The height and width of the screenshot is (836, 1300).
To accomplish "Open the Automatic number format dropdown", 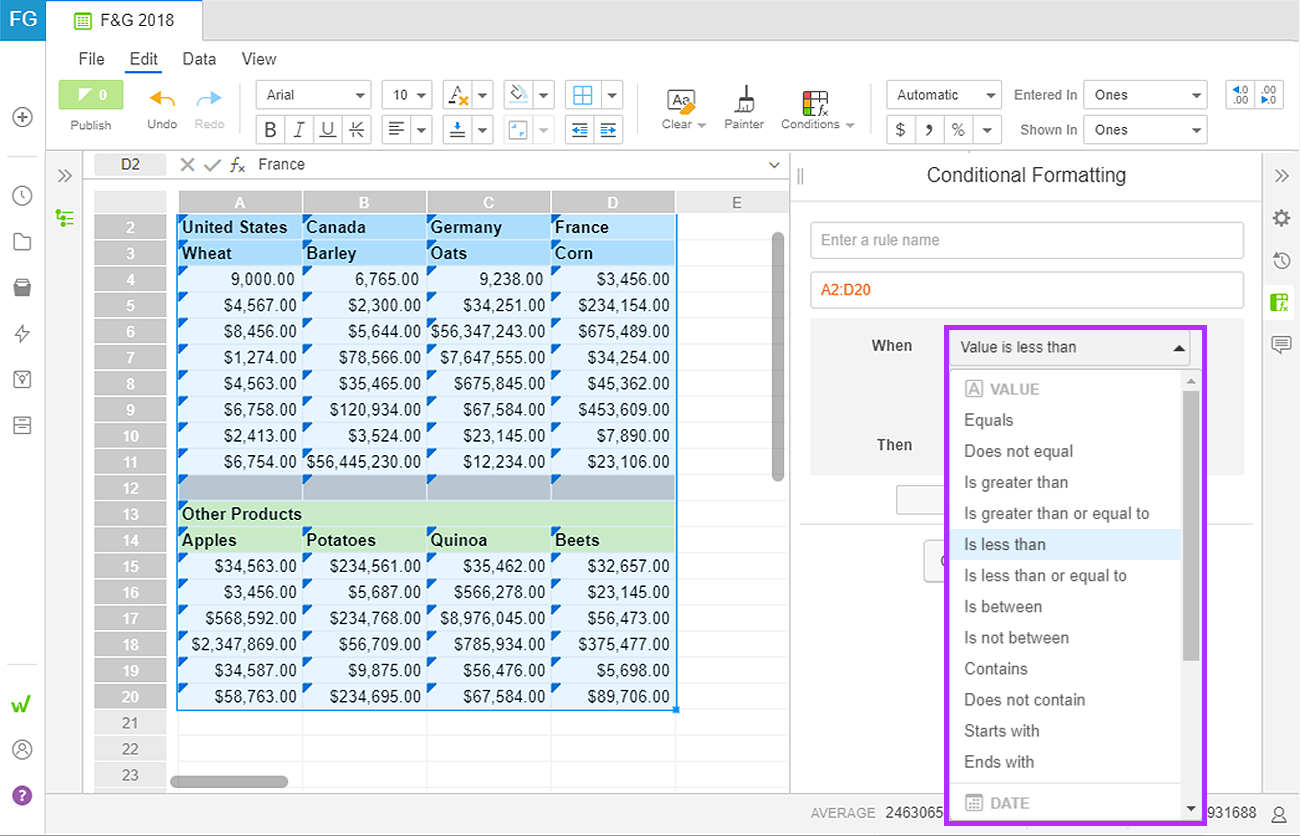I will pyautogui.click(x=944, y=95).
